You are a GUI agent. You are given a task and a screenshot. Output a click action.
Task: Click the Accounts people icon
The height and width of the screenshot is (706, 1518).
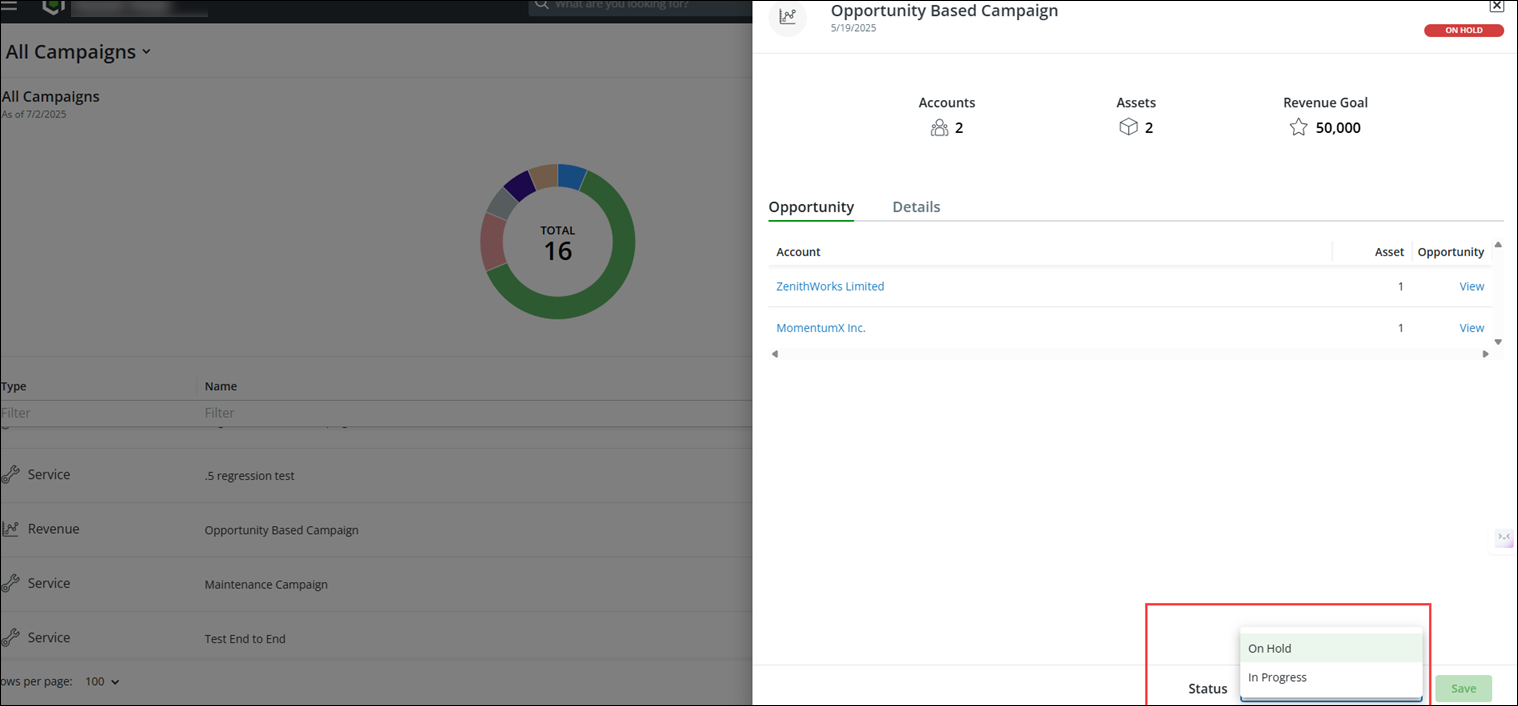pos(939,128)
